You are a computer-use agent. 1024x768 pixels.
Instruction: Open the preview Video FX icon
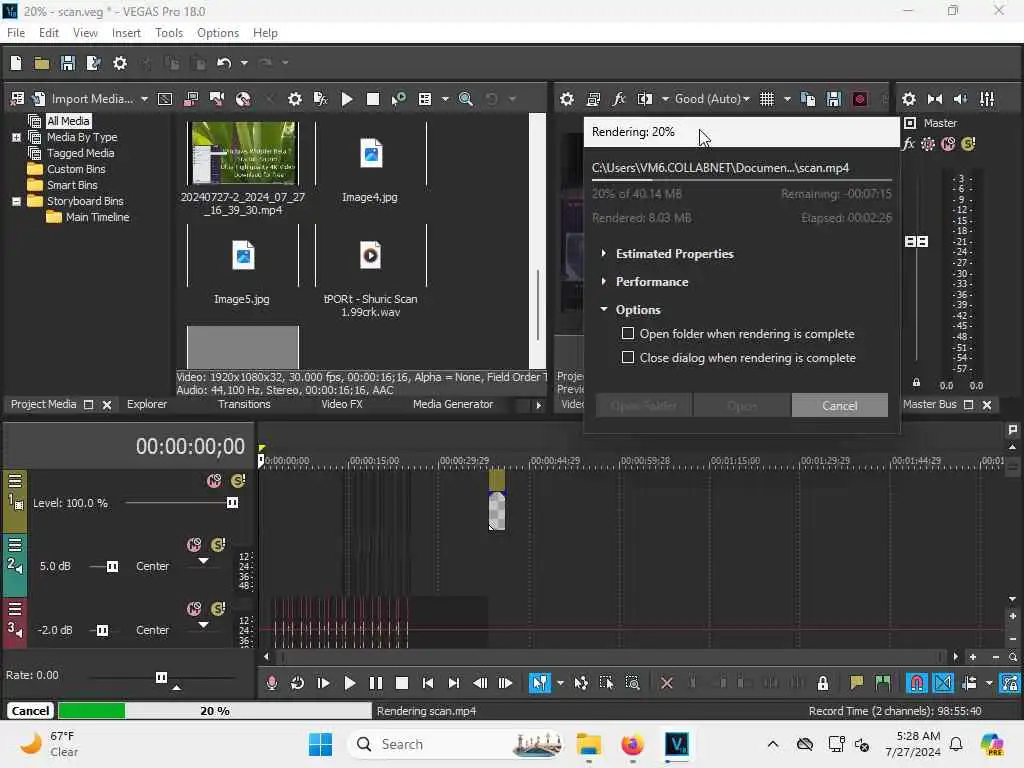pyautogui.click(x=618, y=99)
